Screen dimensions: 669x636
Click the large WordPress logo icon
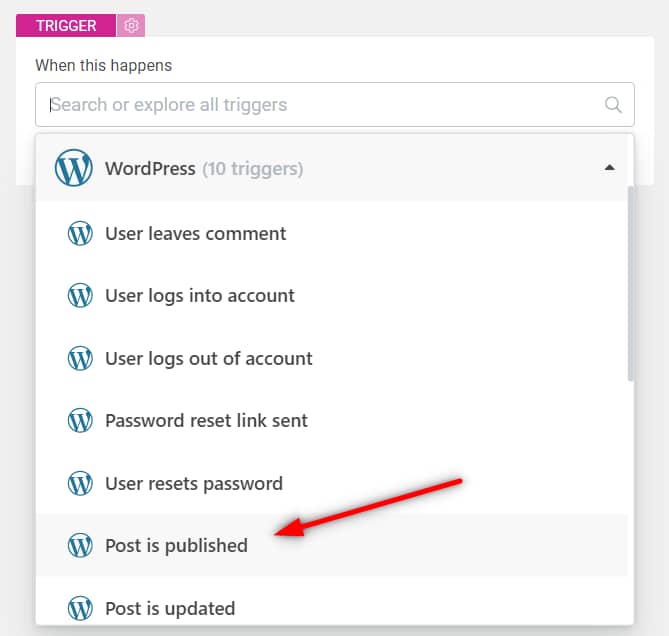(x=73, y=168)
